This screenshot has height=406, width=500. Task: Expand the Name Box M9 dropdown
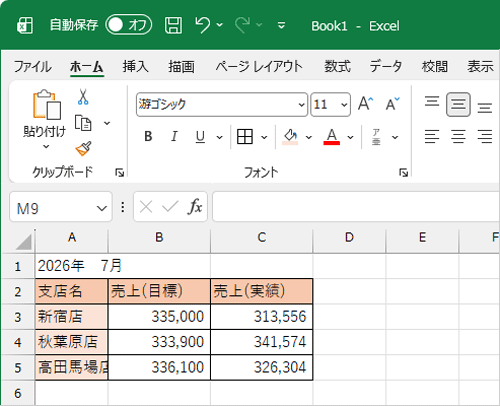102,208
